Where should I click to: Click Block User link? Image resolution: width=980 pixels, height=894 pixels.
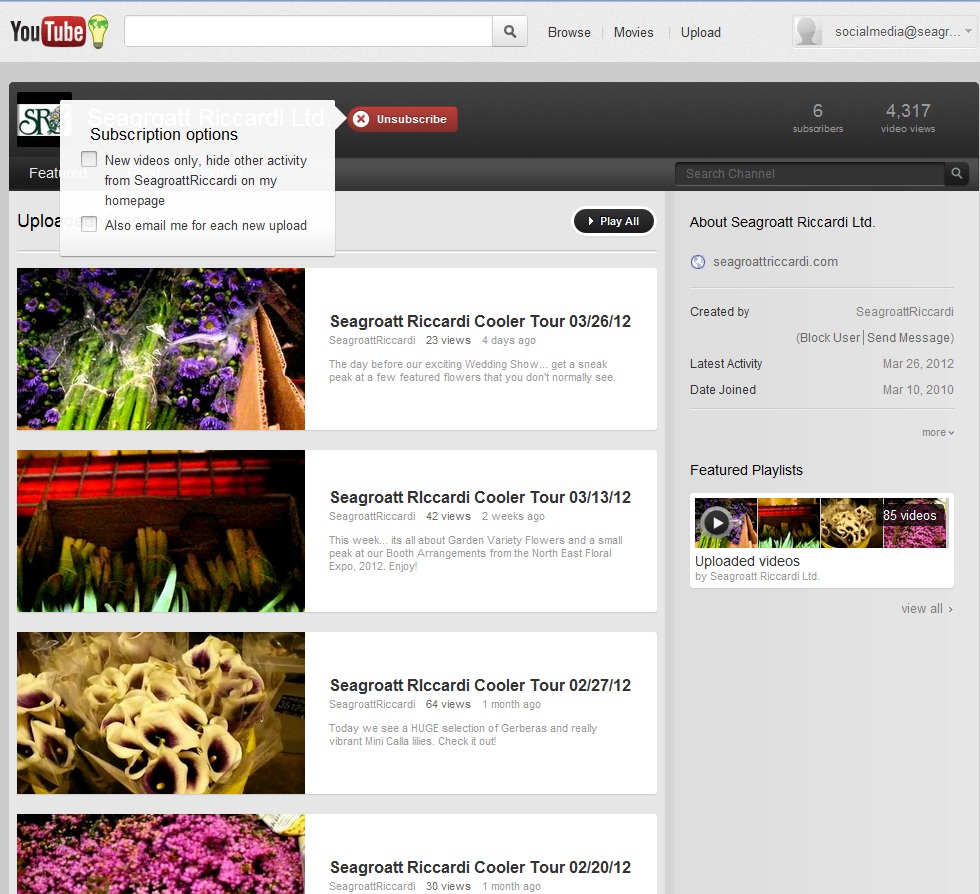pos(830,338)
